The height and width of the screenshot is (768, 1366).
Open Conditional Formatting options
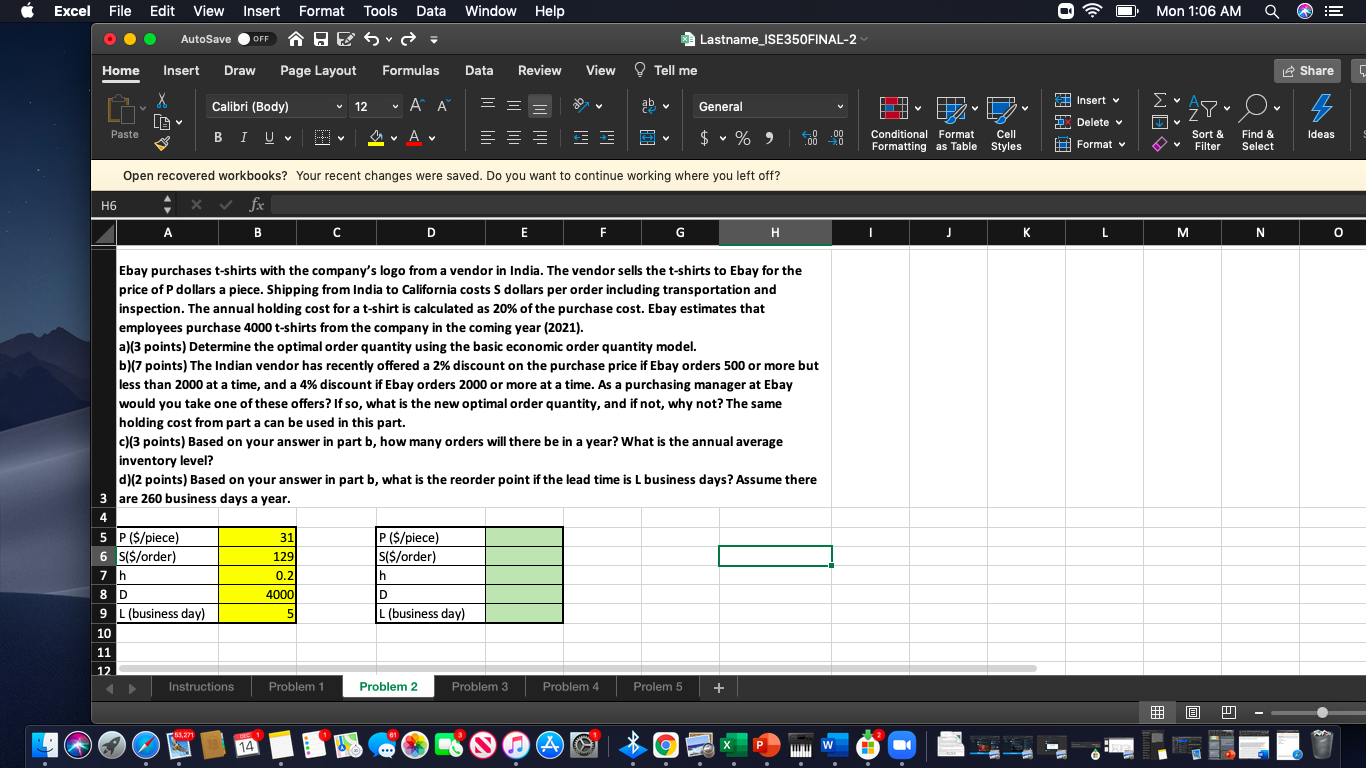pyautogui.click(x=897, y=120)
